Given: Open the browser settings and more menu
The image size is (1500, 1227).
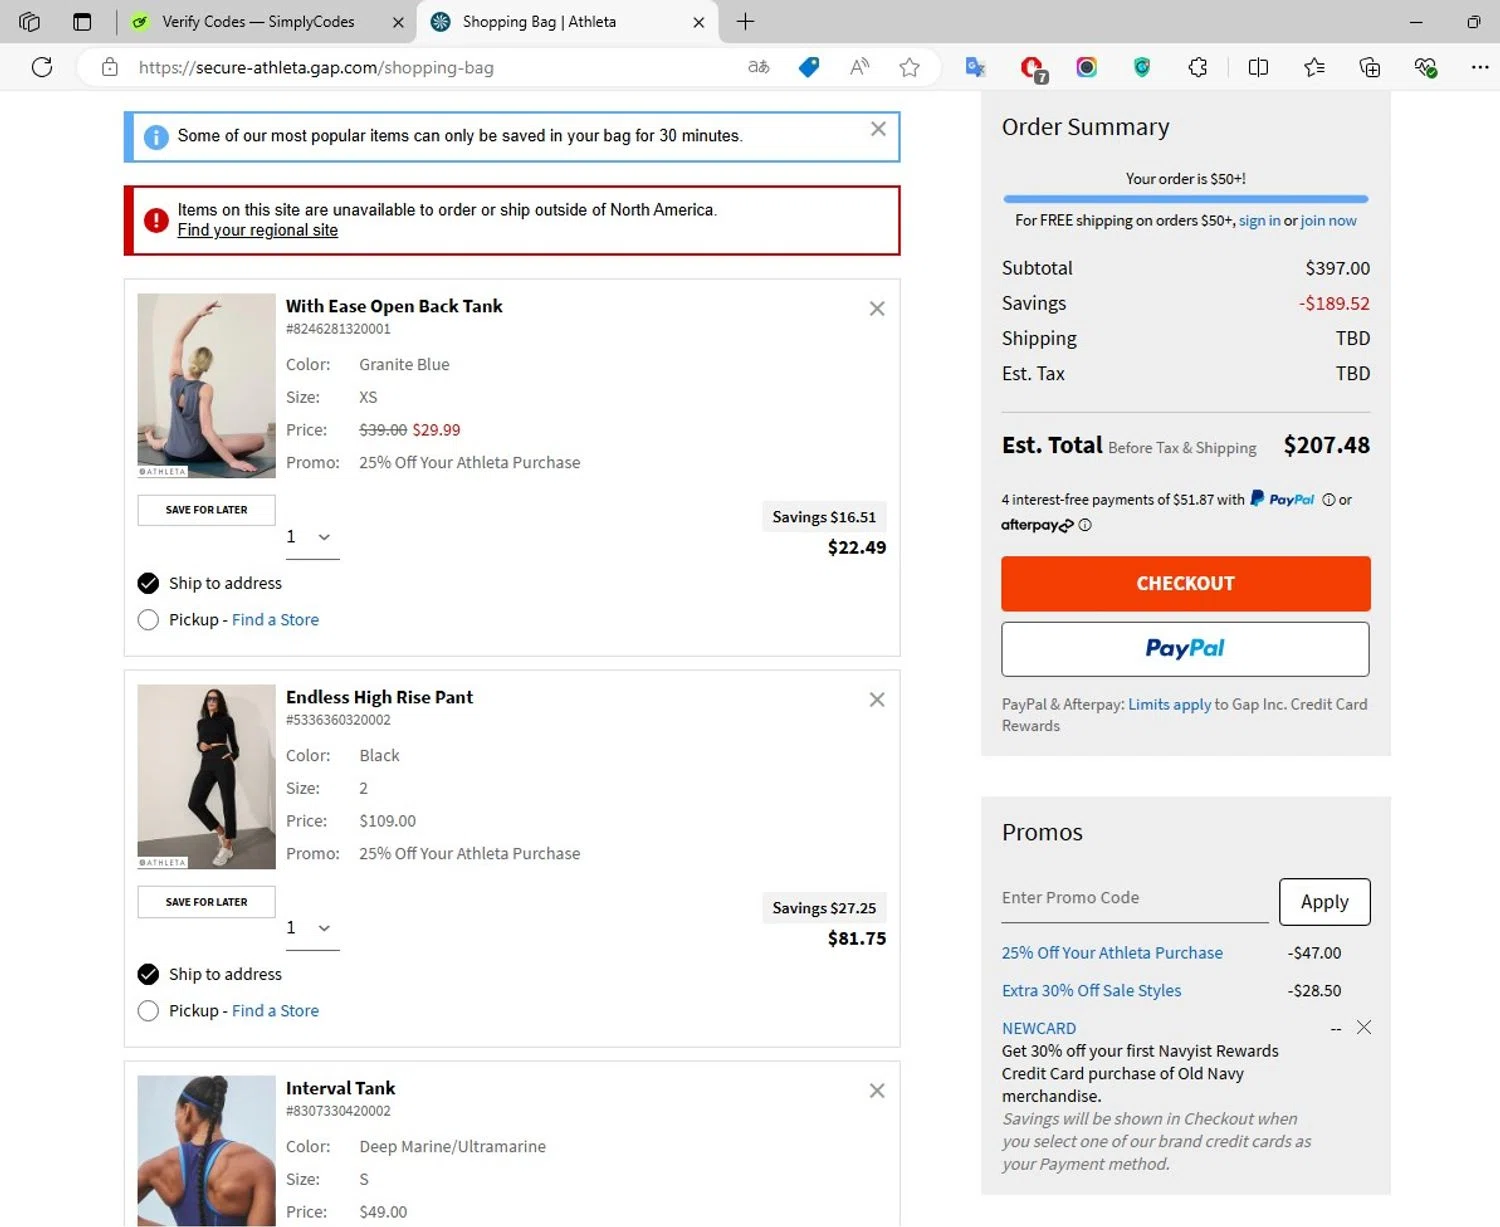Looking at the screenshot, I should click(1480, 67).
